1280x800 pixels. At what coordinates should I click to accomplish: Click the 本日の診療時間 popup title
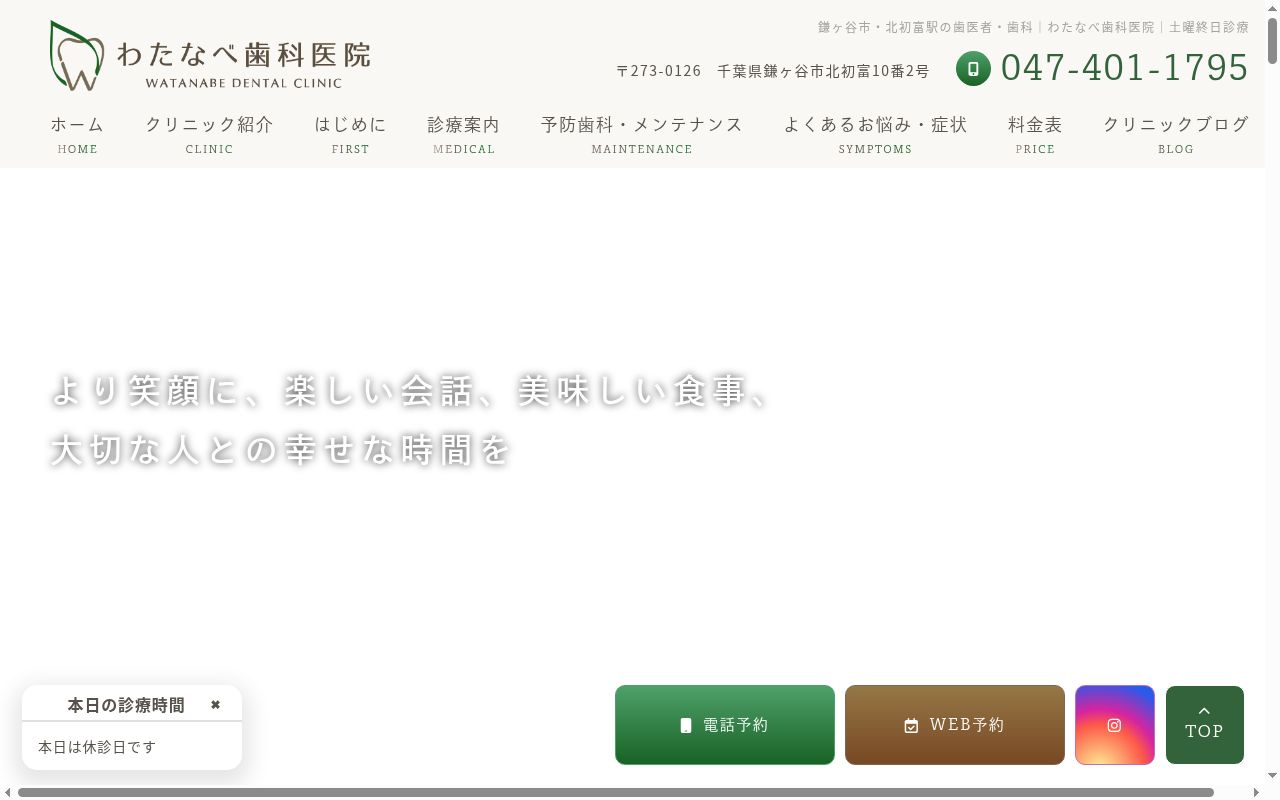pos(126,705)
